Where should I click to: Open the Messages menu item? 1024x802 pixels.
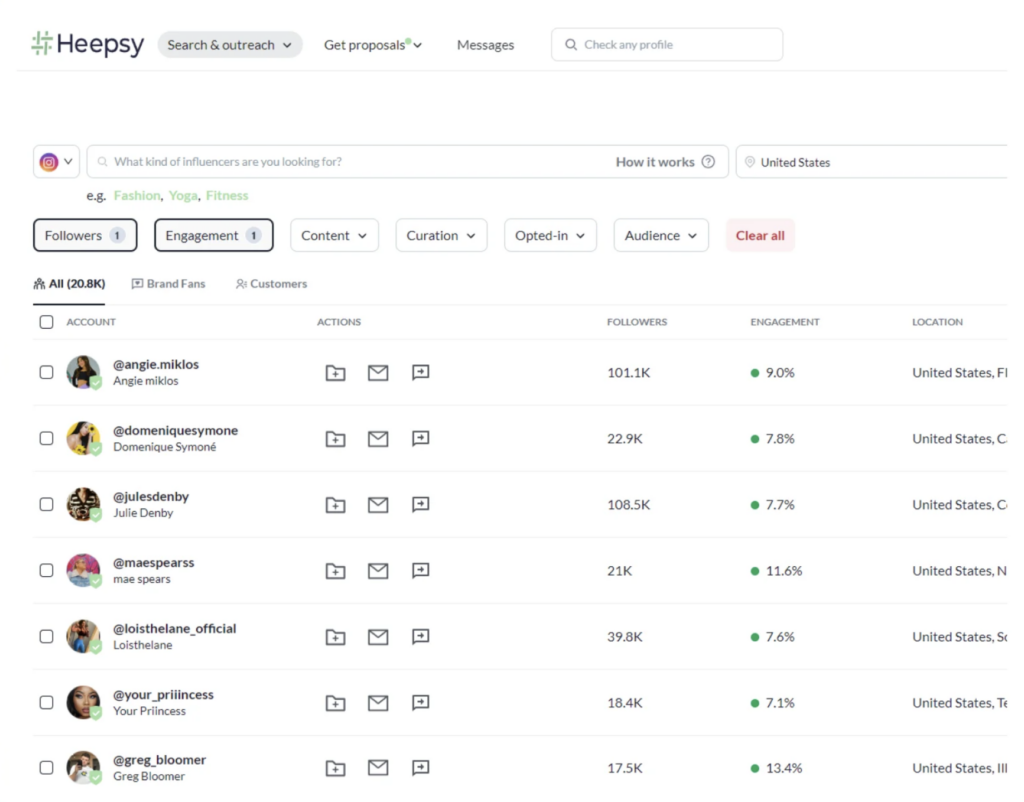point(485,45)
